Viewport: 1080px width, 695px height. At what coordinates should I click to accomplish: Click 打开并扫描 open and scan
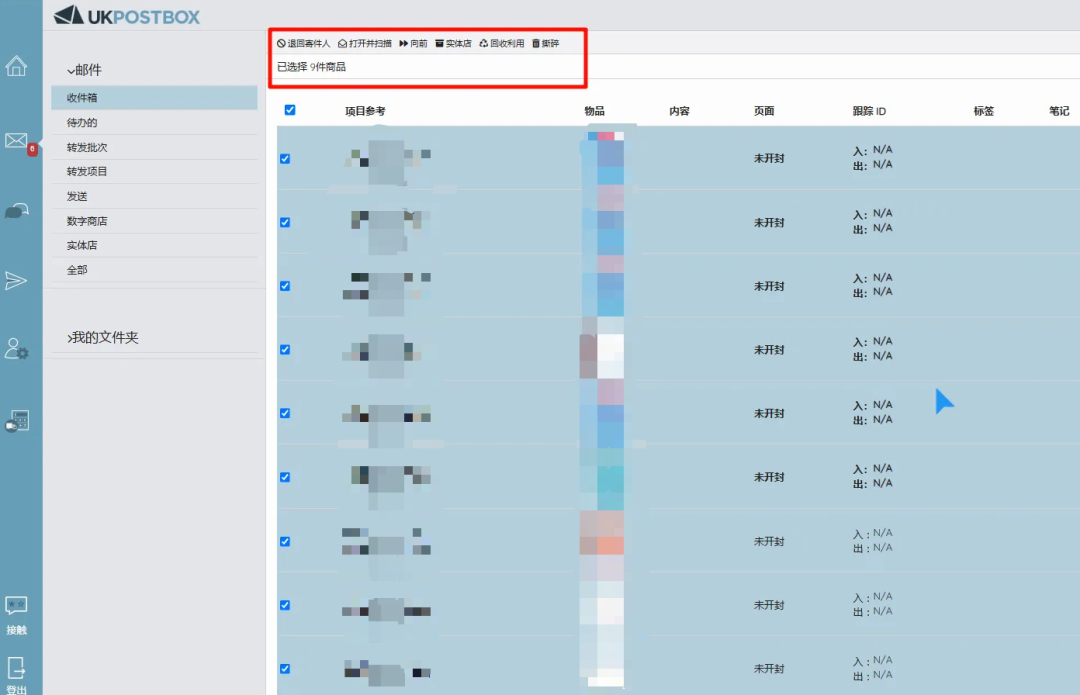[365, 44]
